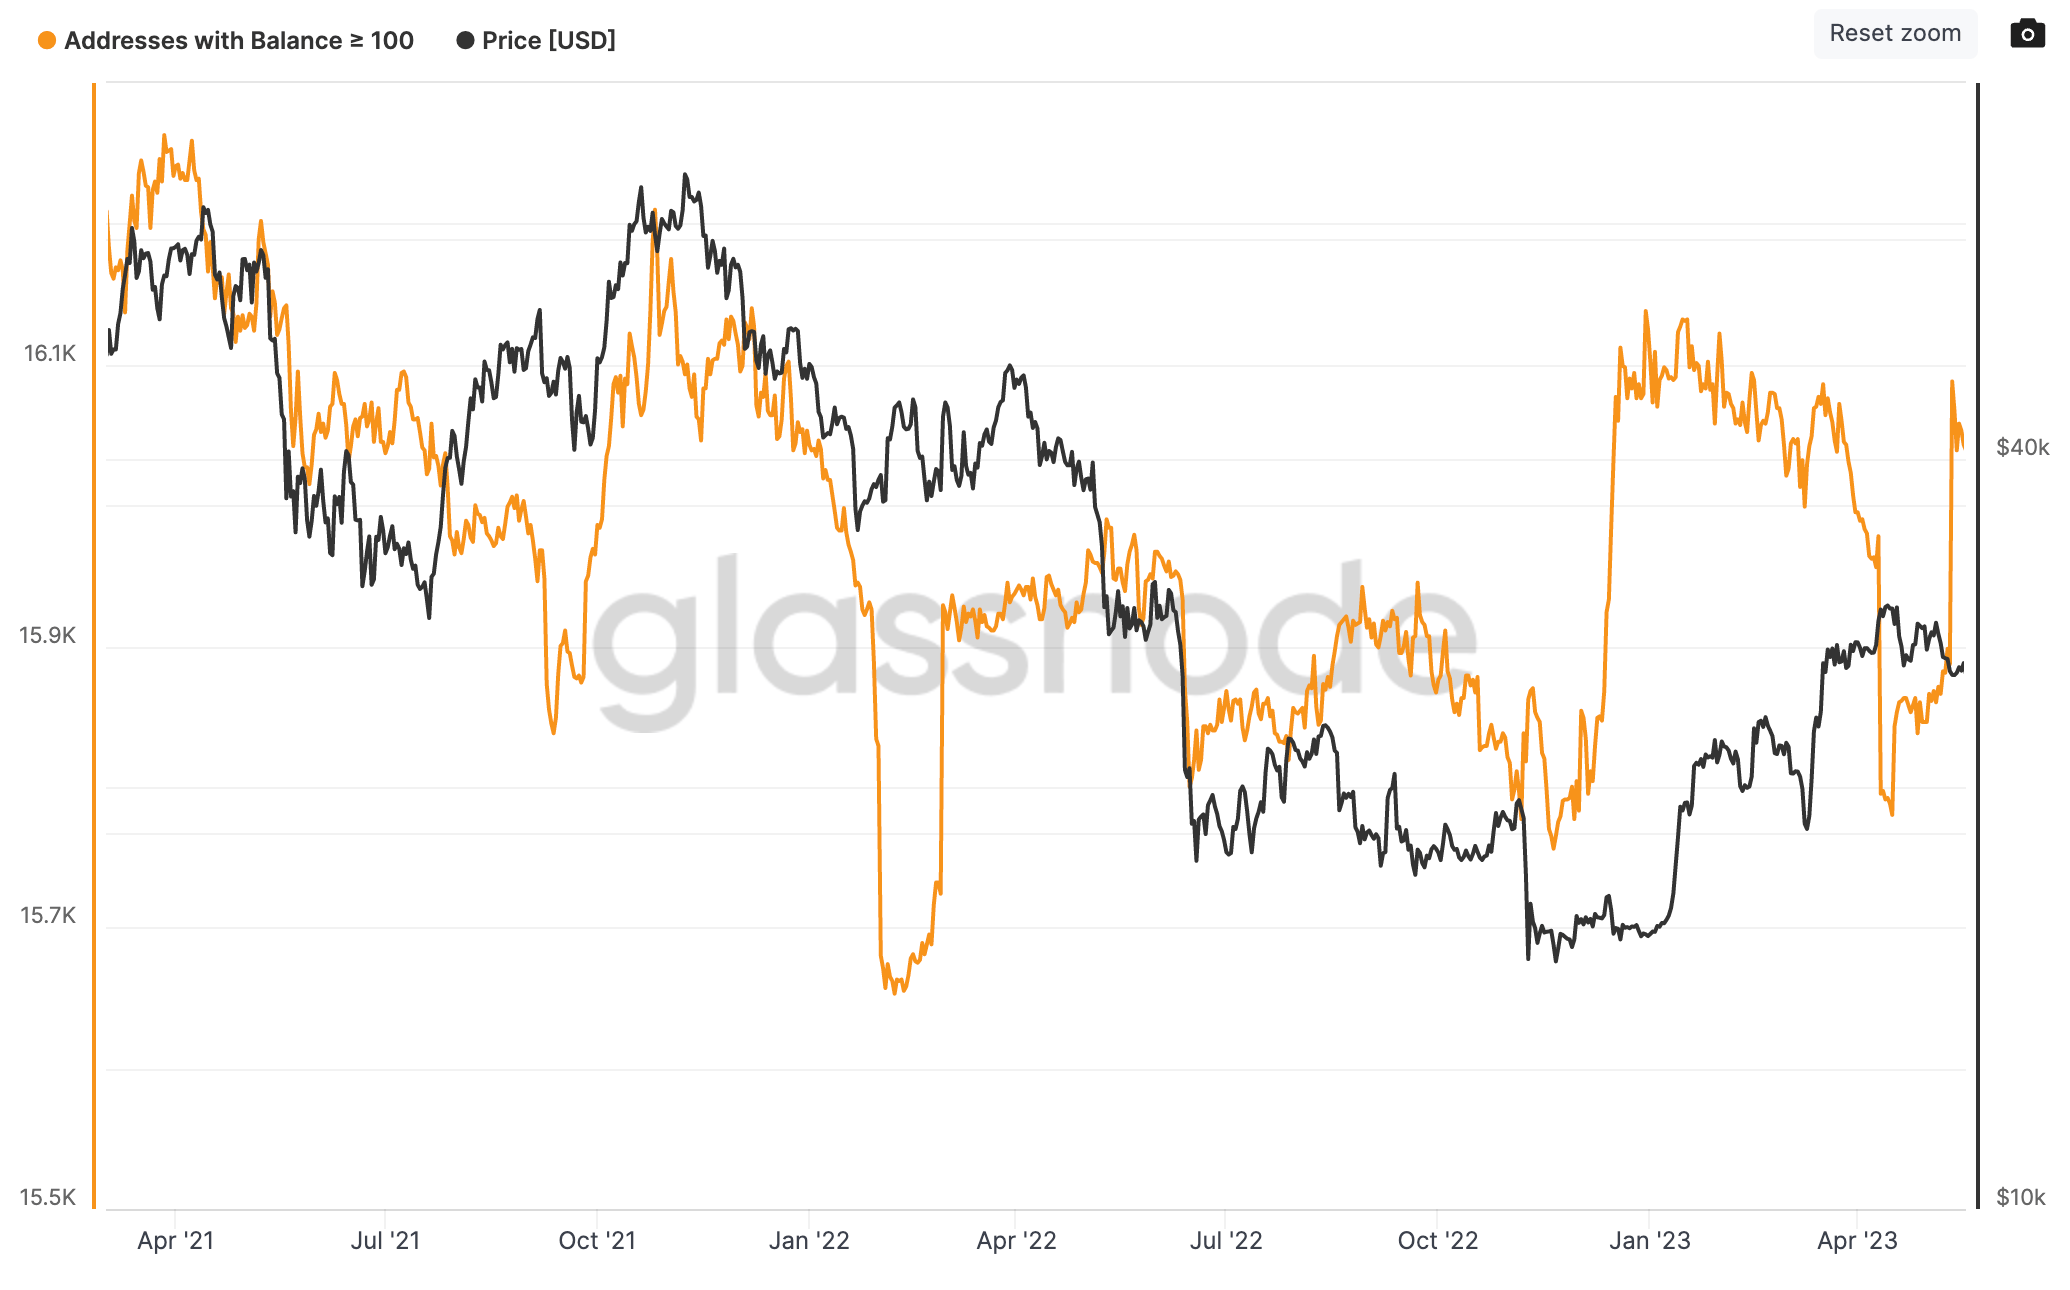Click the Jul '22 axis tick label
This screenshot has height=1290, width=2070.
point(1226,1241)
